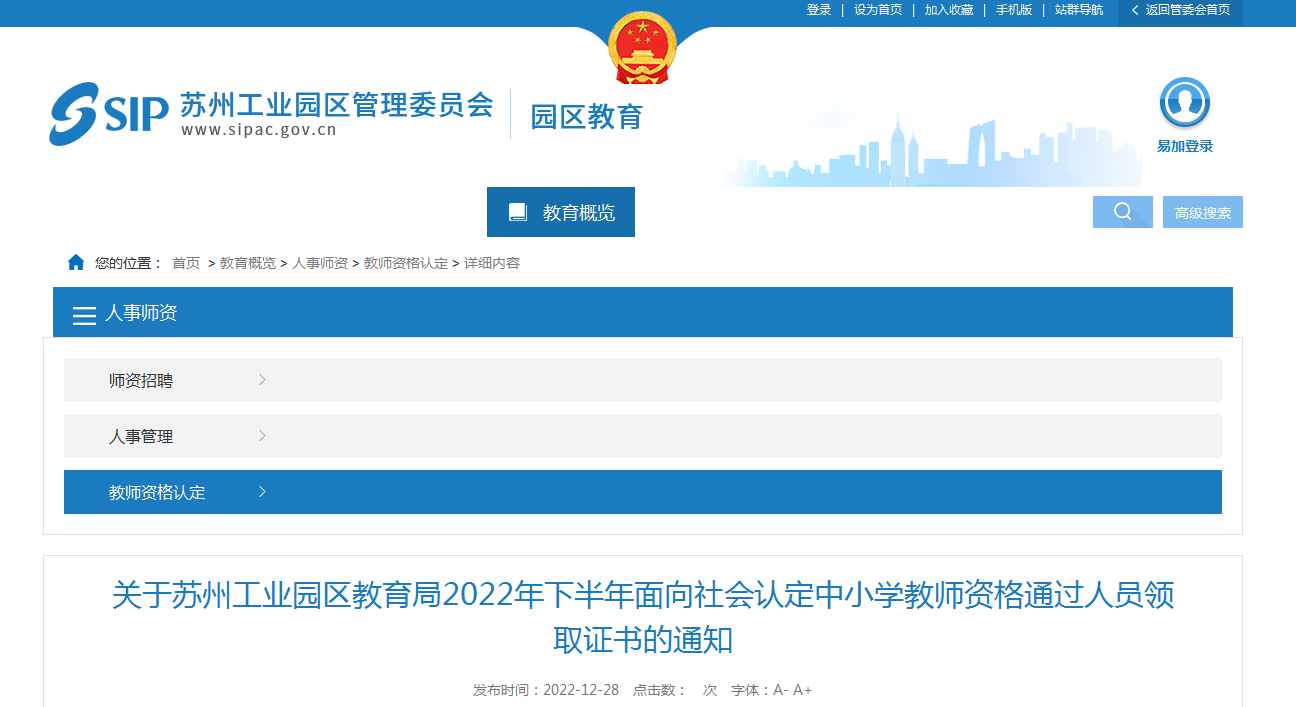Click the hamburger icon beside 人事师资
This screenshot has width=1296, height=707.
(84, 315)
